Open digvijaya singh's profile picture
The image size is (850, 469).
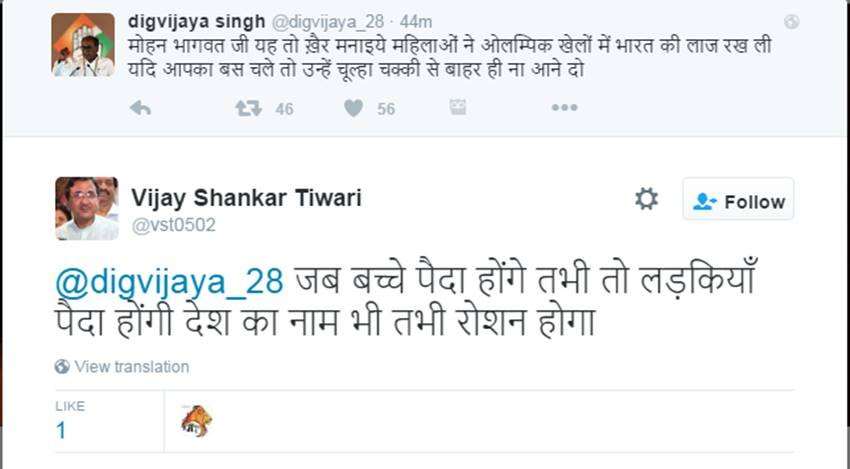pyautogui.click(x=82, y=45)
